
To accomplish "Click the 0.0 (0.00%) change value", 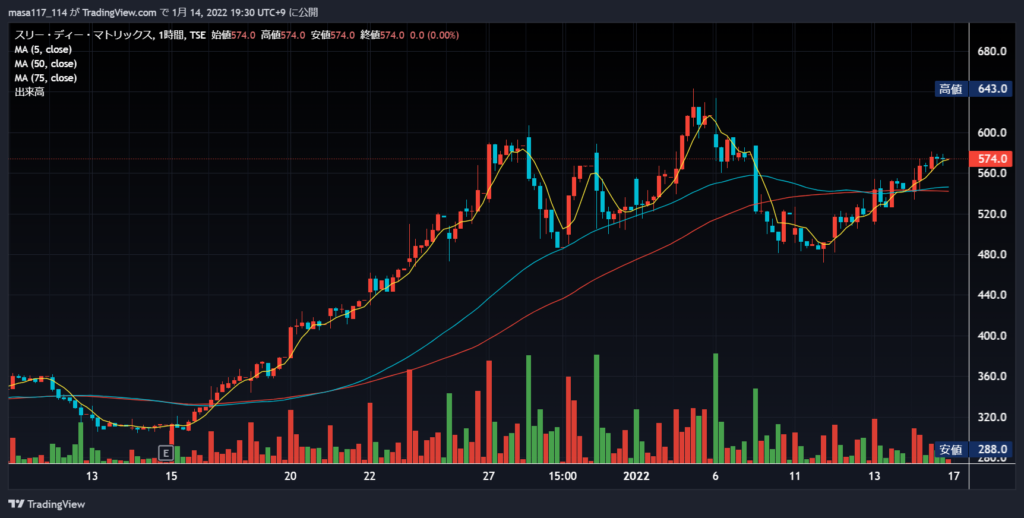I will coord(434,35).
